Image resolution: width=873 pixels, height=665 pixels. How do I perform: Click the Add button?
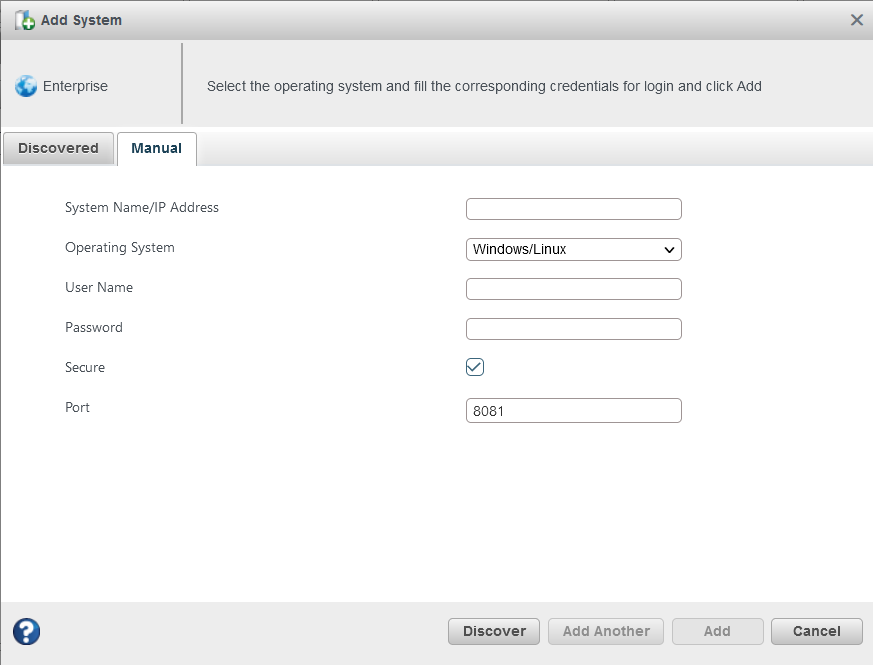pyautogui.click(x=717, y=631)
